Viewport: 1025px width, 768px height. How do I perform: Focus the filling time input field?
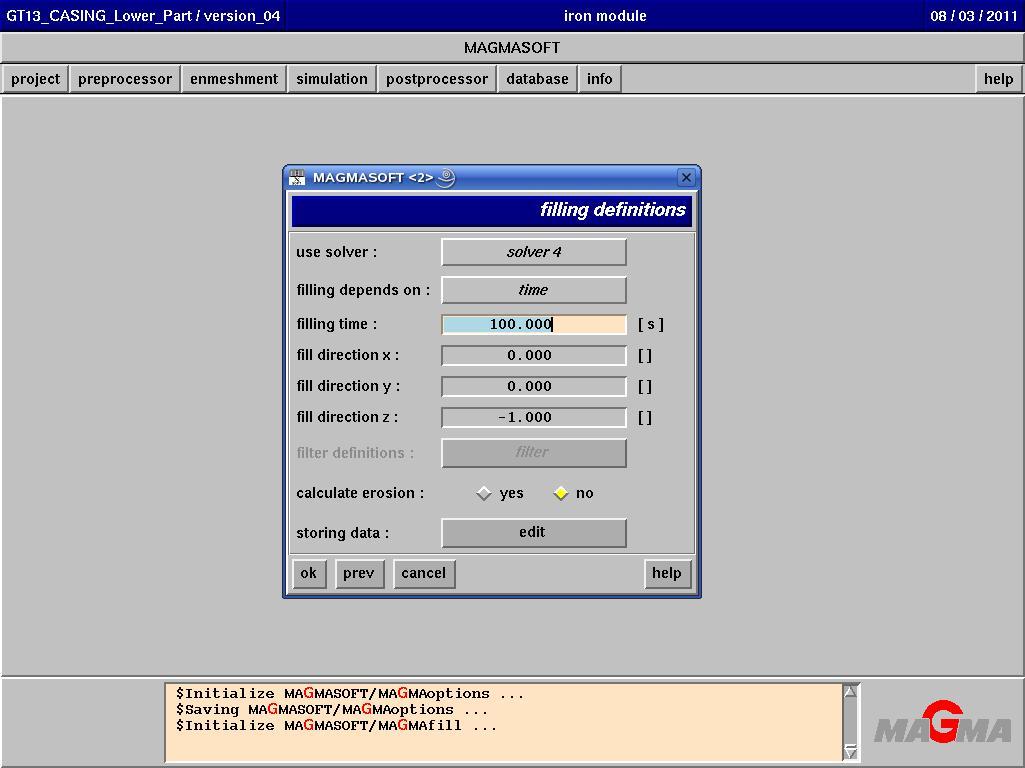[534, 324]
